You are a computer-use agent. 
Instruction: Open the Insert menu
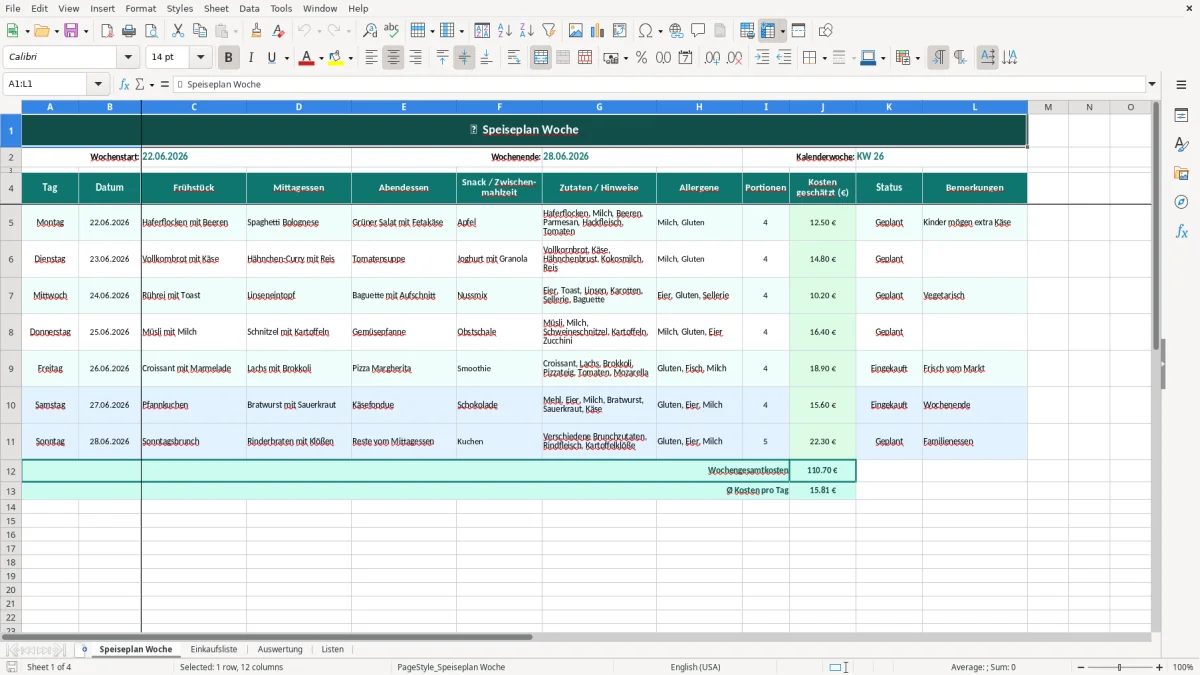pos(102,8)
